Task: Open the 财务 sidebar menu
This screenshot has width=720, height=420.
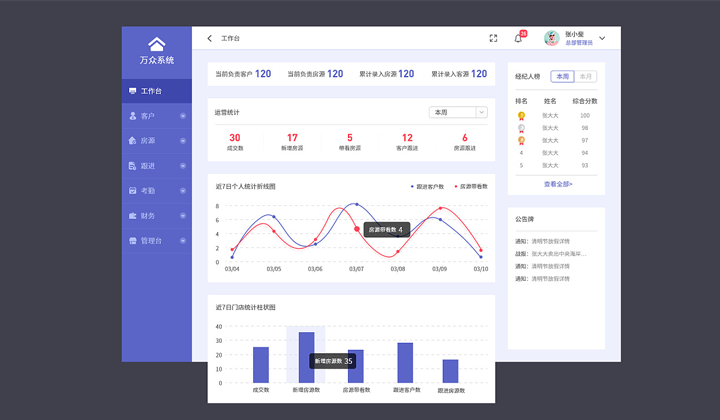Action: pyautogui.click(x=157, y=216)
